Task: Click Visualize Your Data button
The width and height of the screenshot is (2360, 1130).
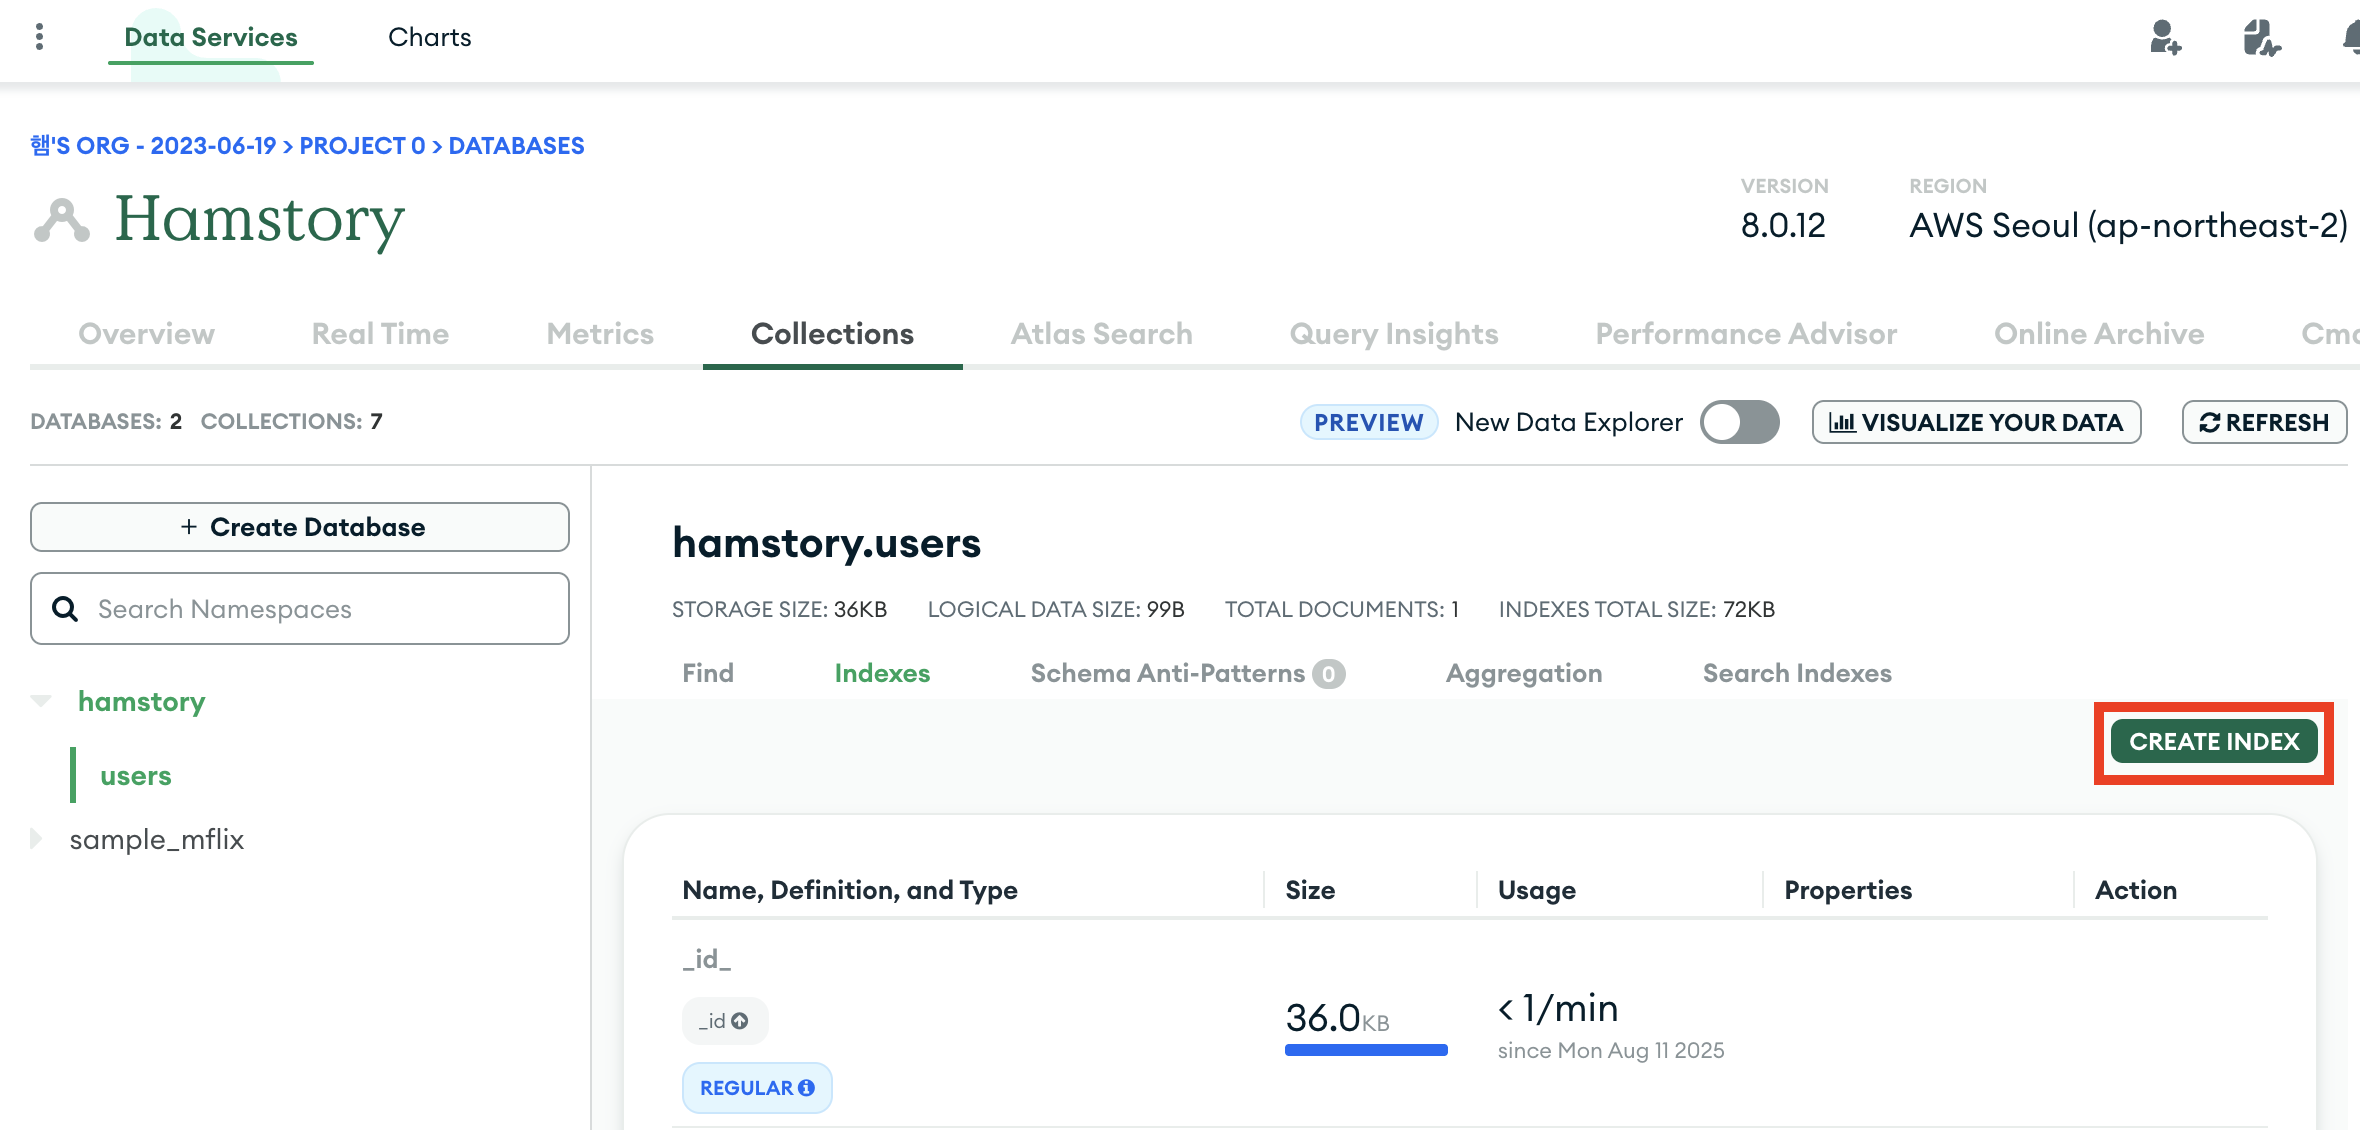Action: [x=1976, y=422]
